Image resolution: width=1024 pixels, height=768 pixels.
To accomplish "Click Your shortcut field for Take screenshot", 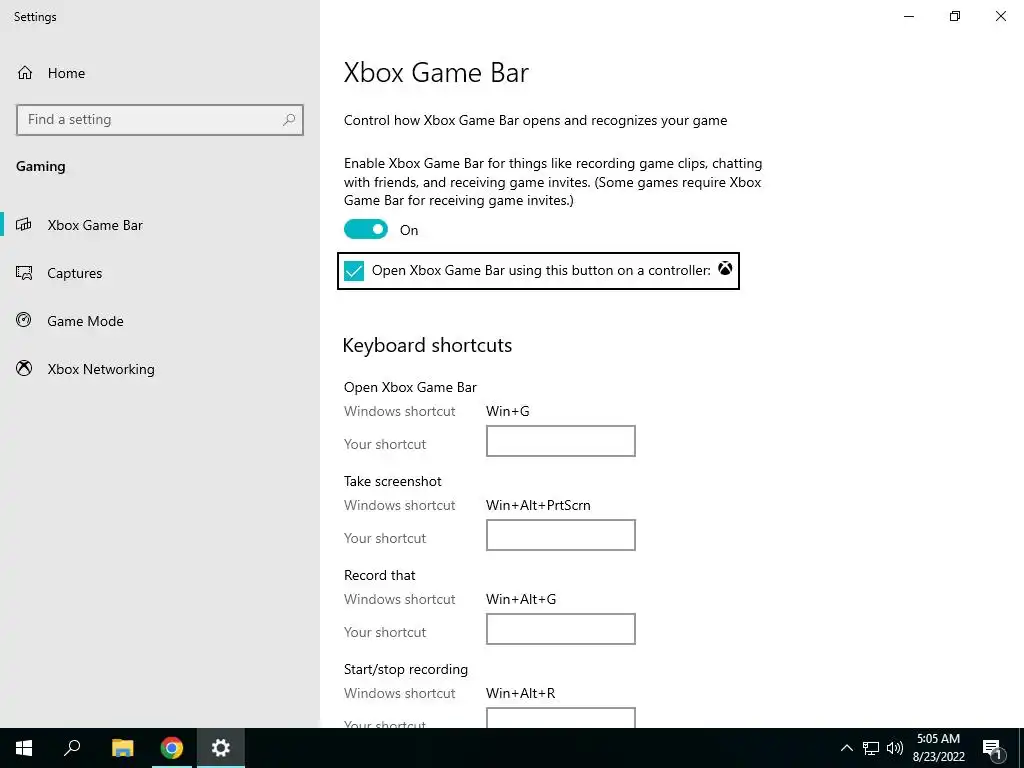I will (x=560, y=535).
